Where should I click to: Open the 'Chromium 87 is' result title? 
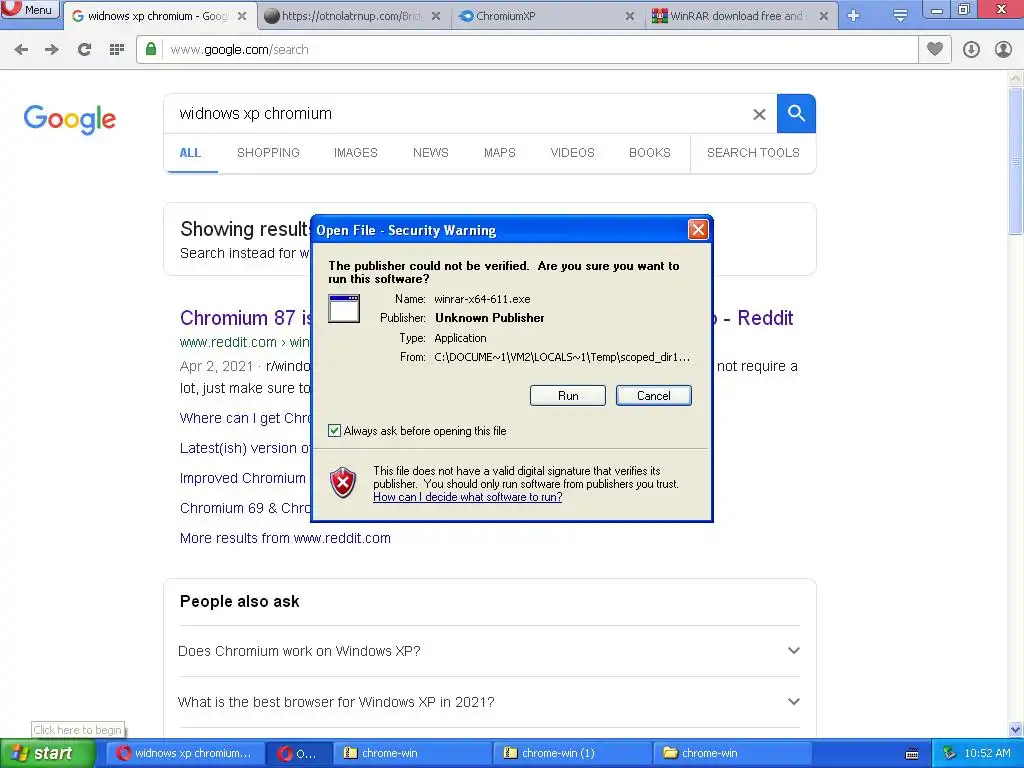click(246, 318)
